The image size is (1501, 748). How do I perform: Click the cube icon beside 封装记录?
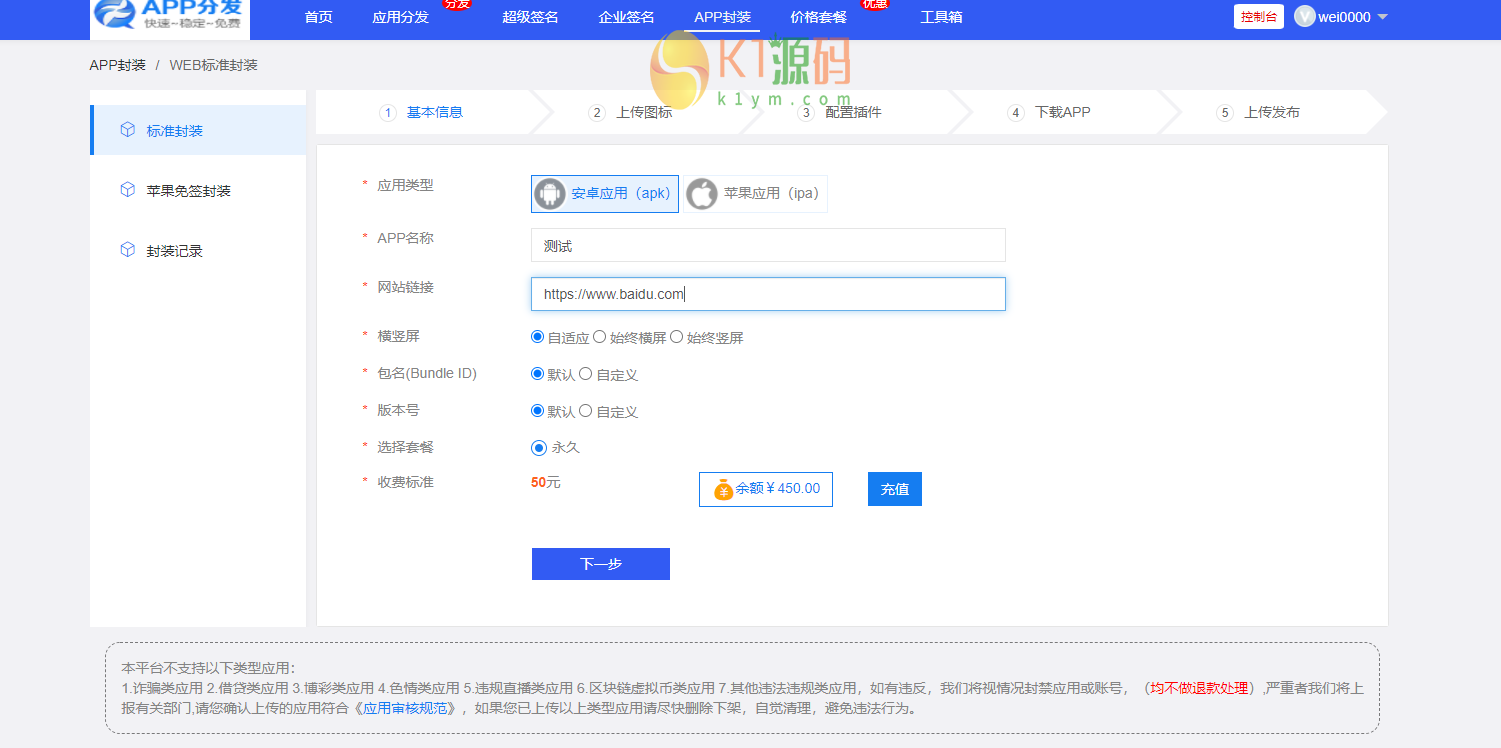pyautogui.click(x=127, y=250)
